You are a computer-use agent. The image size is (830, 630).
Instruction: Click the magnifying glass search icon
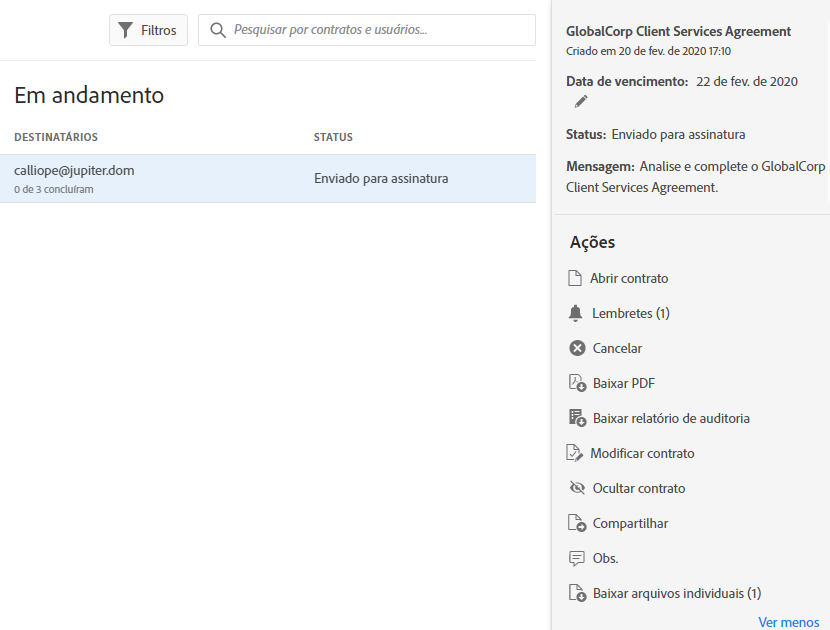[218, 30]
